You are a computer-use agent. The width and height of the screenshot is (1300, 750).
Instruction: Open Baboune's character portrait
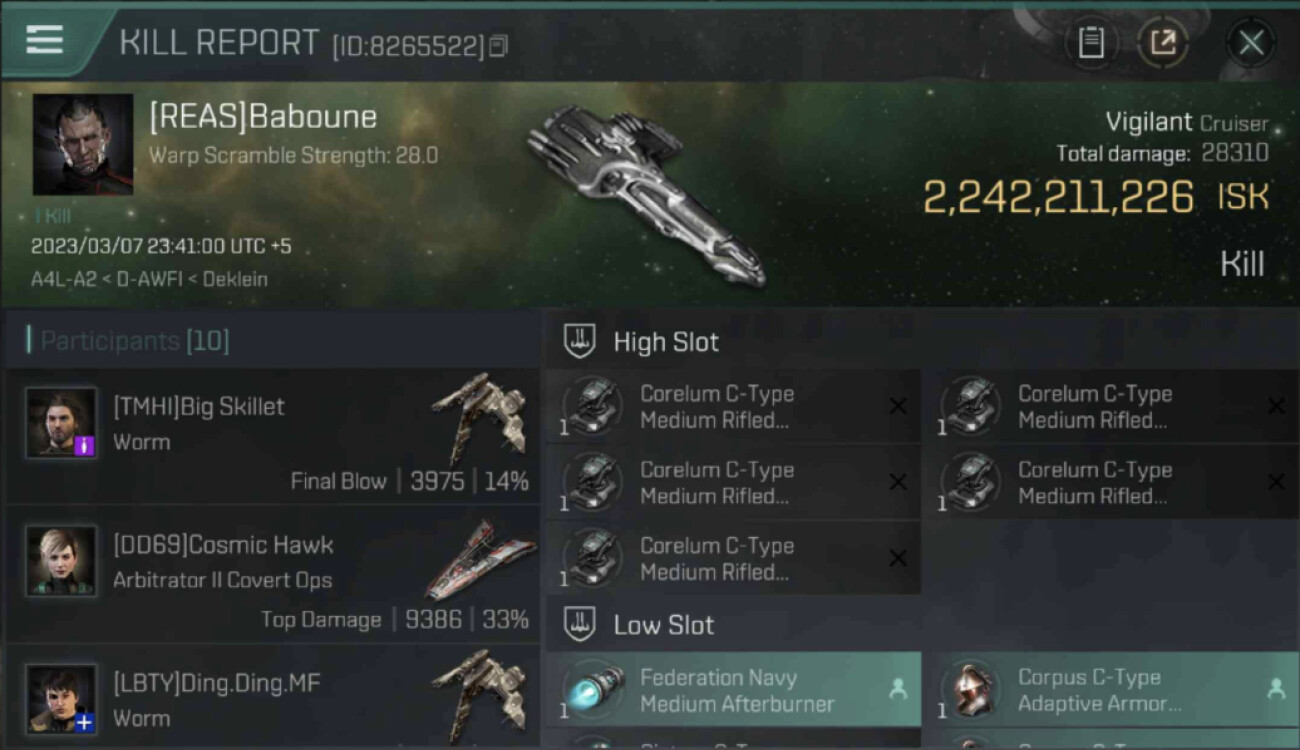pyautogui.click(x=83, y=145)
